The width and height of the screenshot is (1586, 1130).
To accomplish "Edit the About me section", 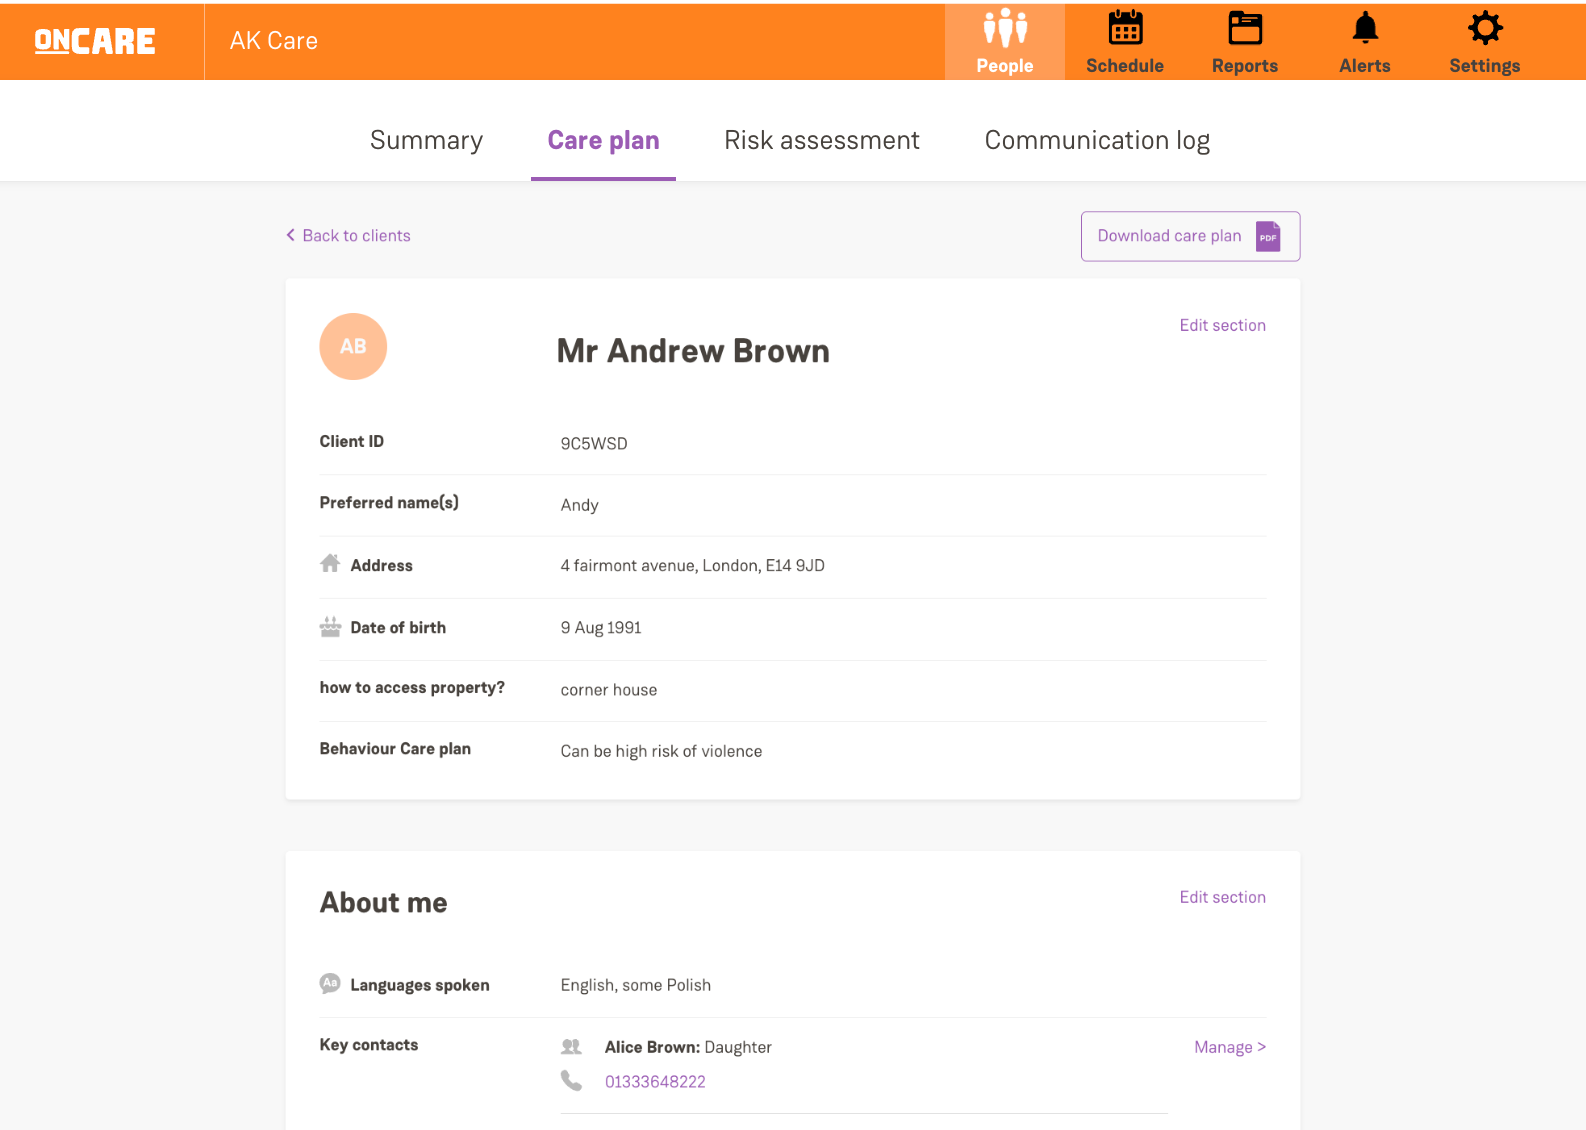I will (x=1222, y=898).
